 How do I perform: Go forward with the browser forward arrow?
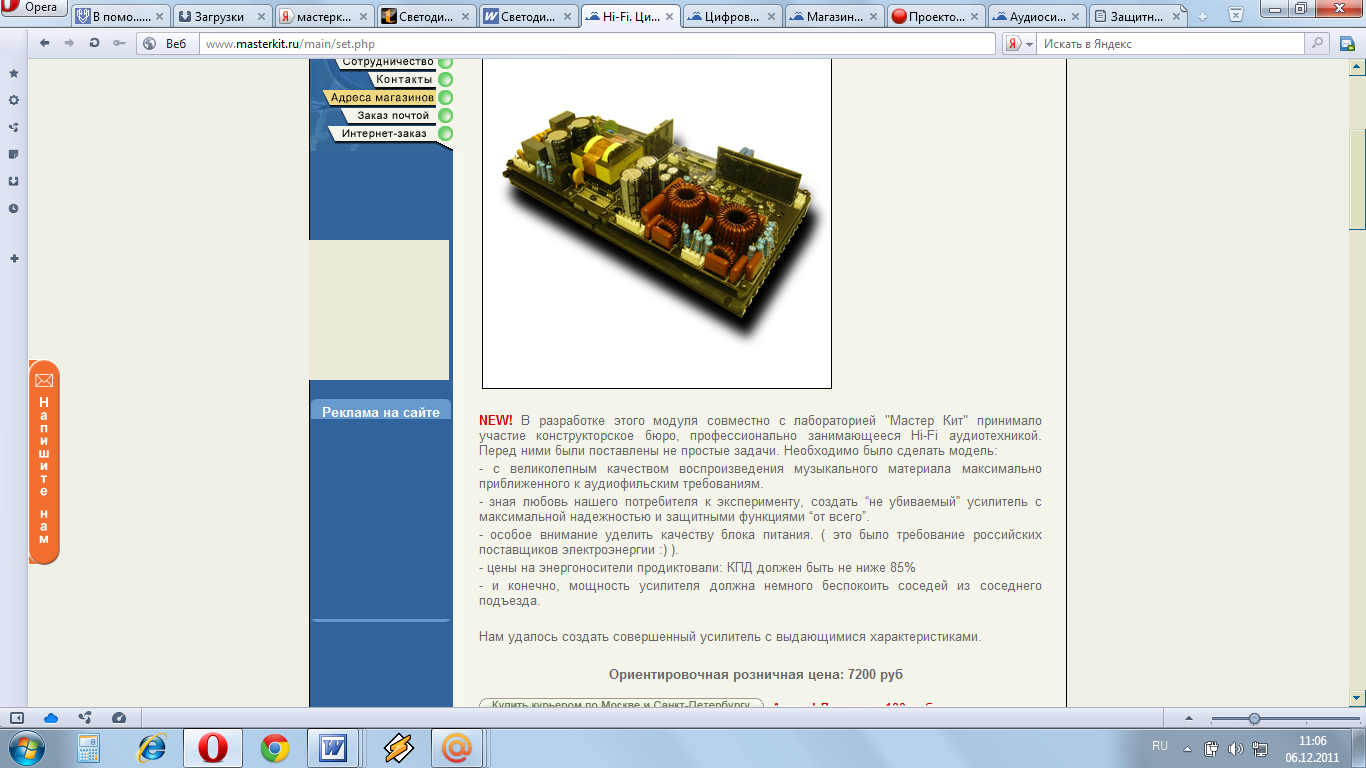[69, 43]
